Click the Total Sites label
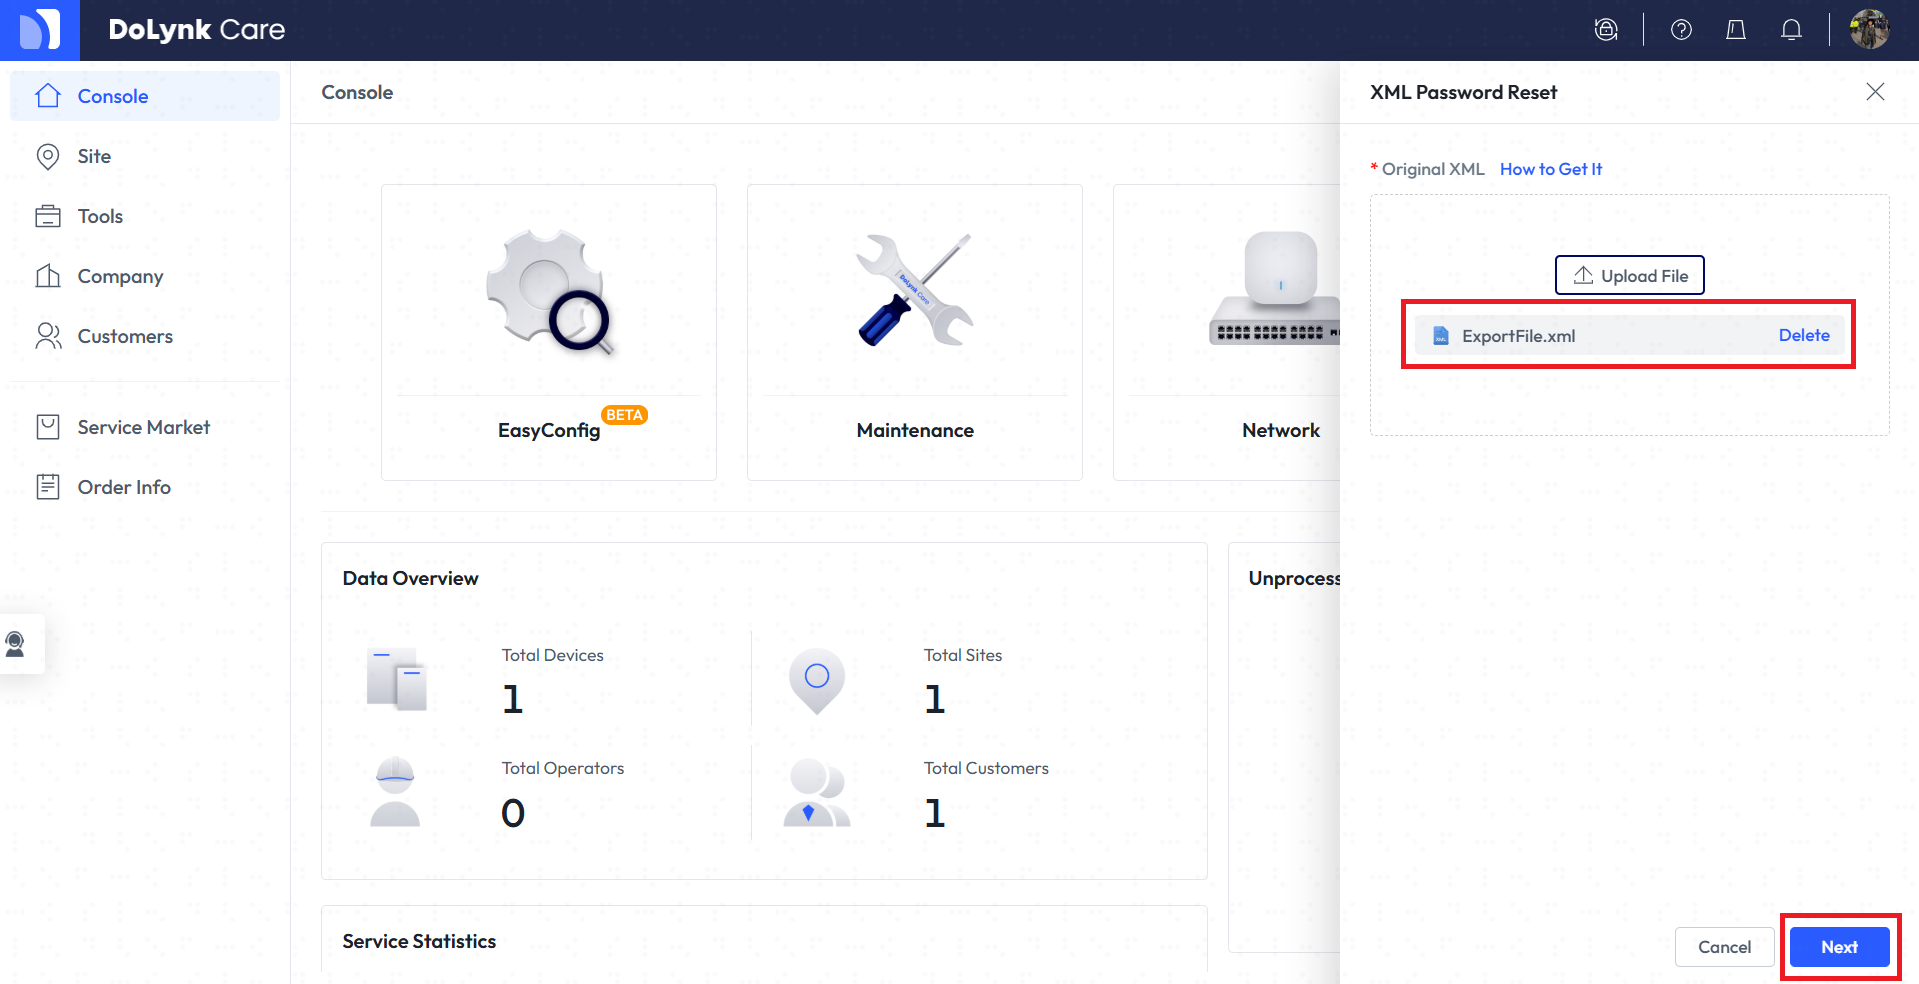Image resolution: width=1919 pixels, height=984 pixels. (963, 655)
